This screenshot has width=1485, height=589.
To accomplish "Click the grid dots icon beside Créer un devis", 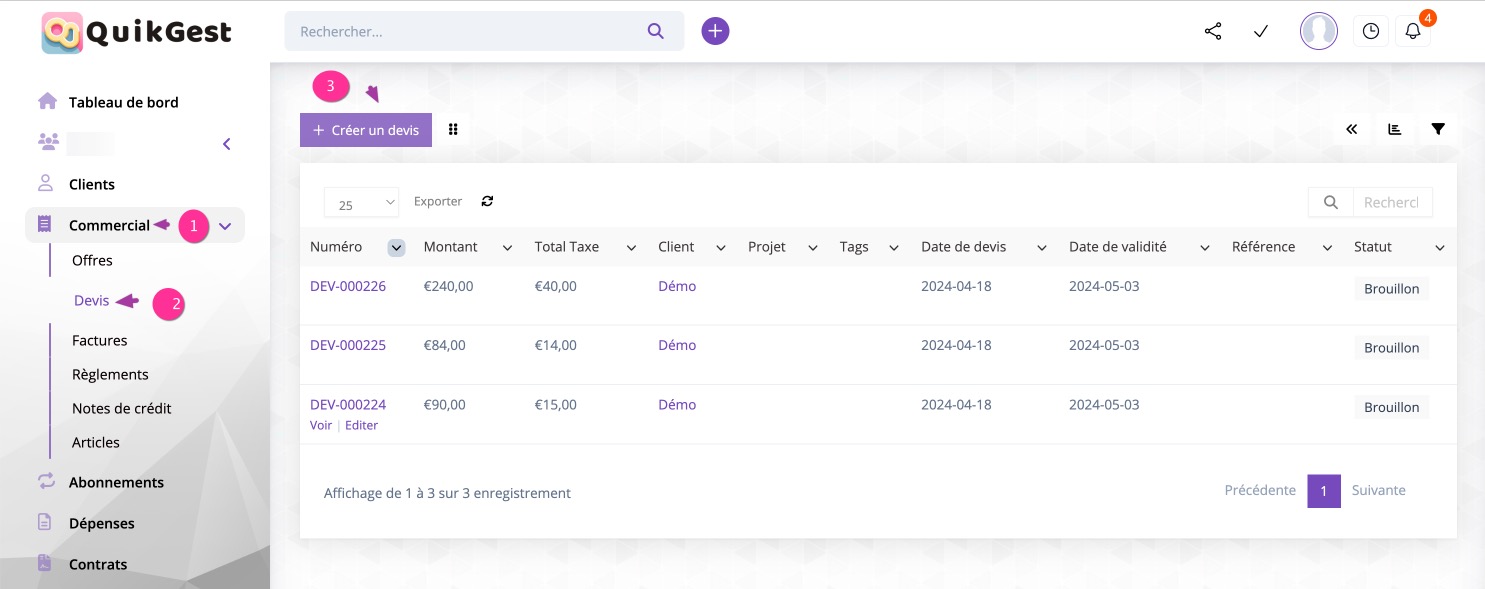I will [x=453, y=129].
